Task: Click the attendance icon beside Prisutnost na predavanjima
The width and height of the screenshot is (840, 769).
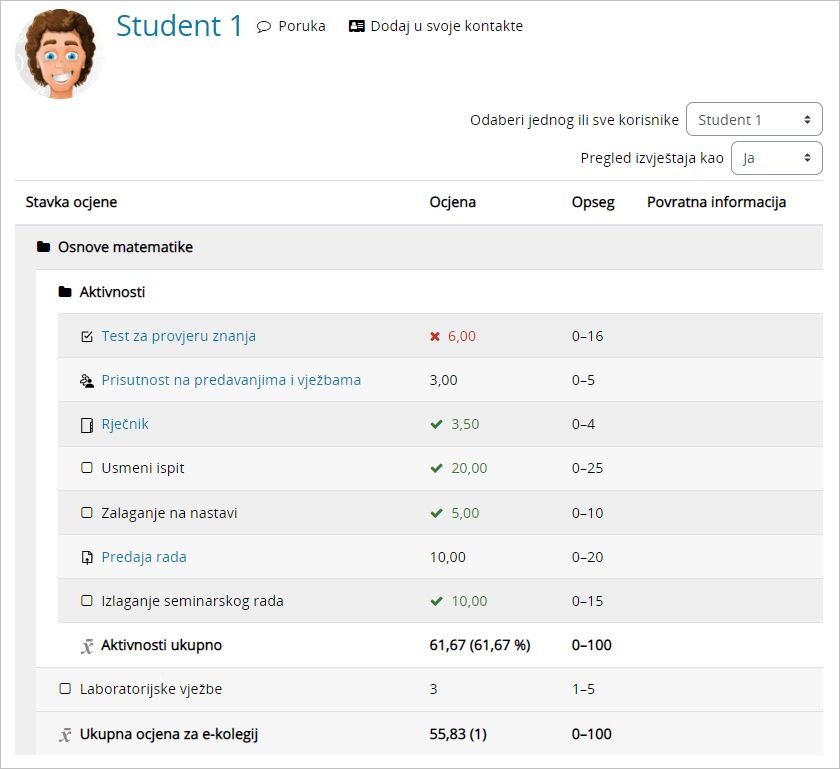Action: 87,381
